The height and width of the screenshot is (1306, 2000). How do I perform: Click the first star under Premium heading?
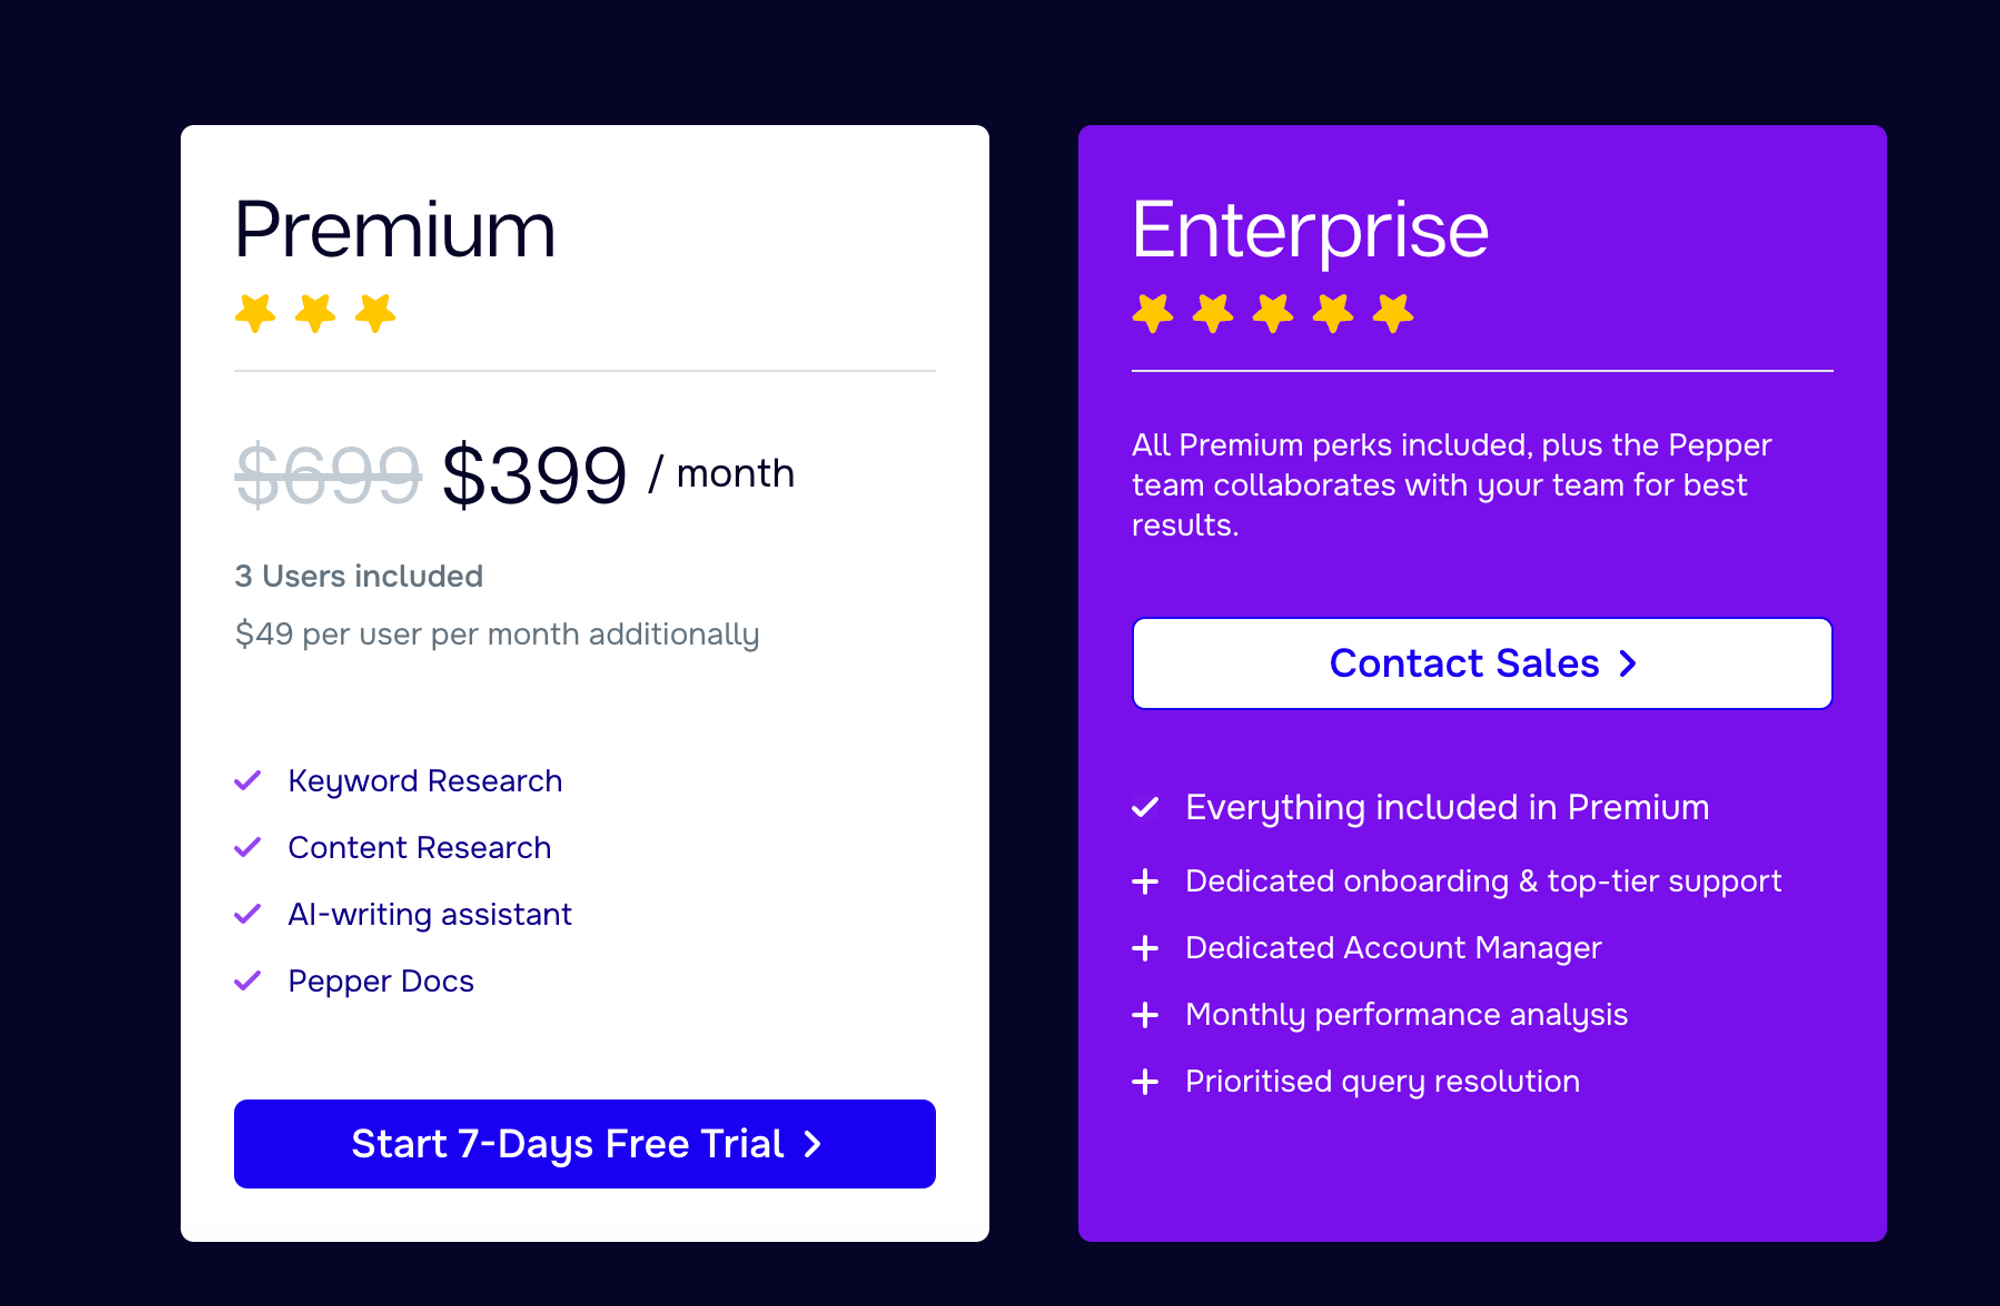tap(255, 313)
